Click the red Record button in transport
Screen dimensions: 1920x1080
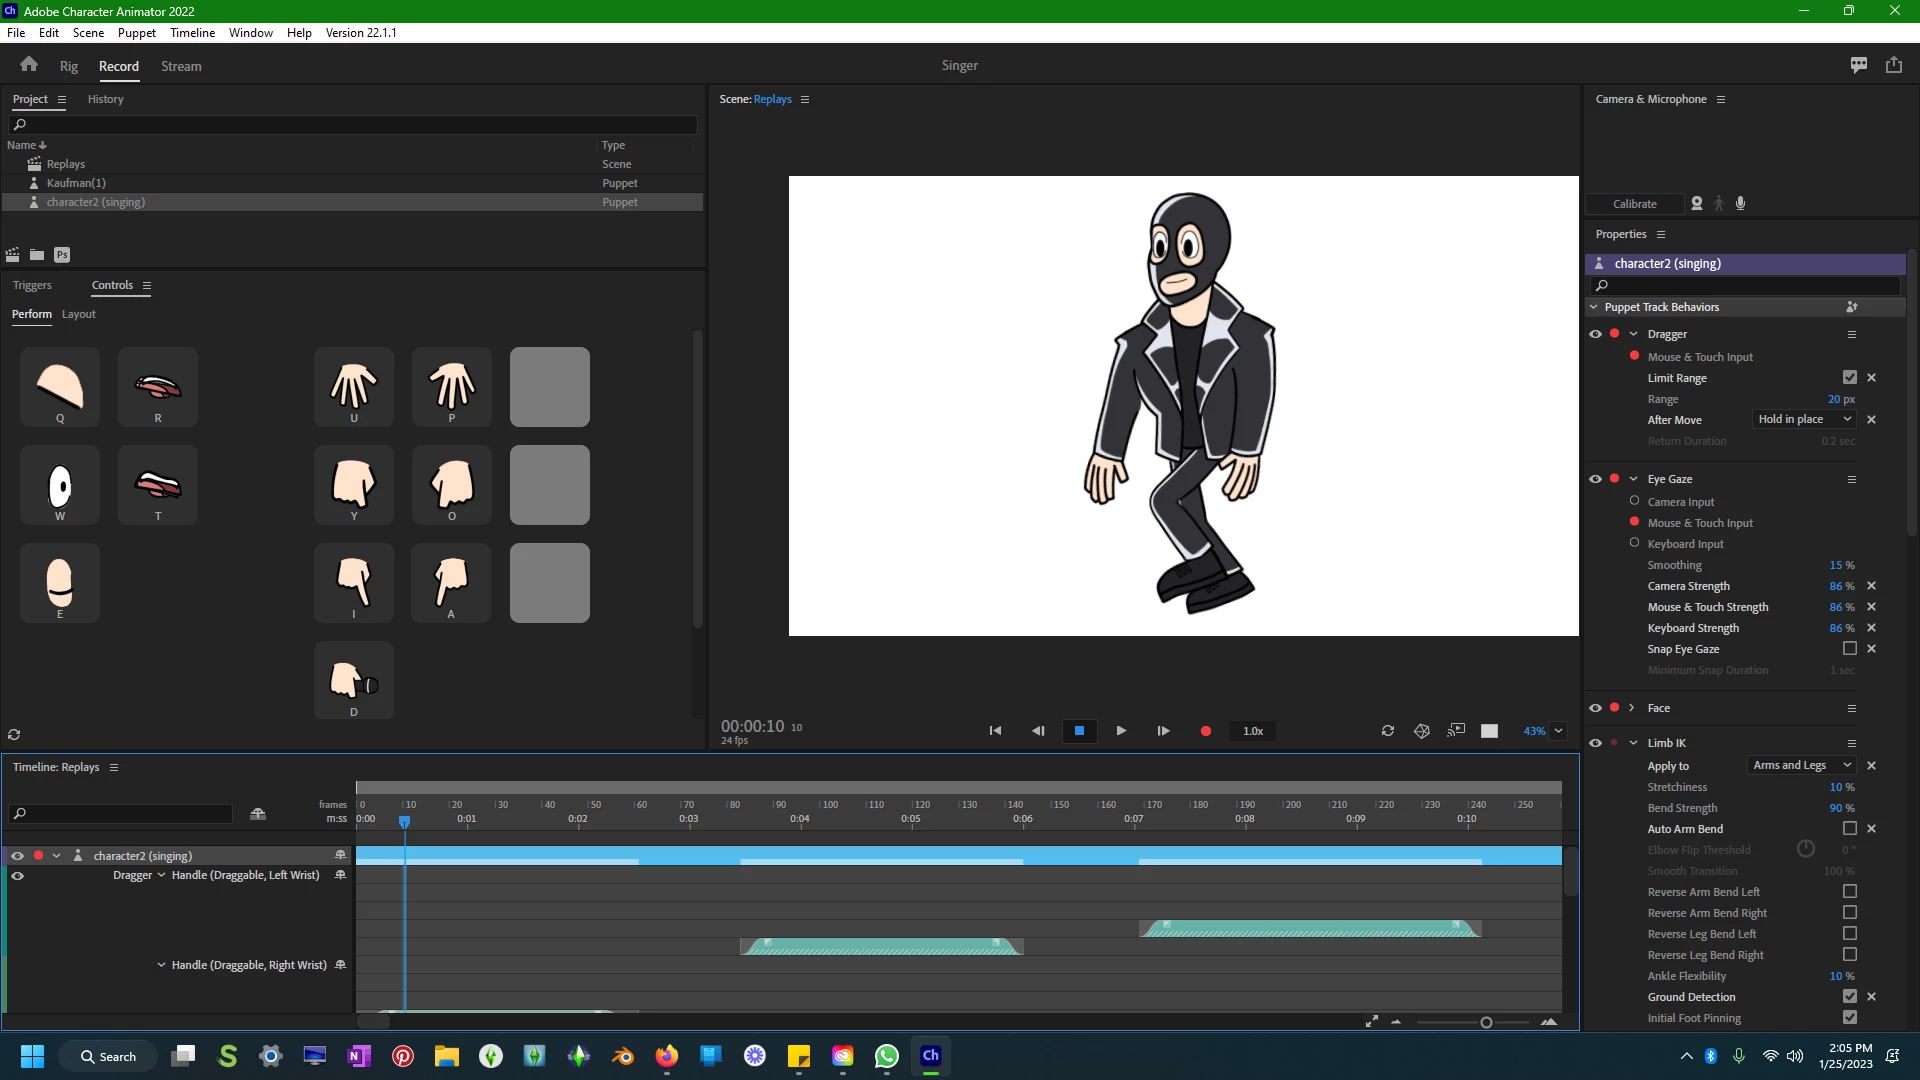pyautogui.click(x=1205, y=731)
